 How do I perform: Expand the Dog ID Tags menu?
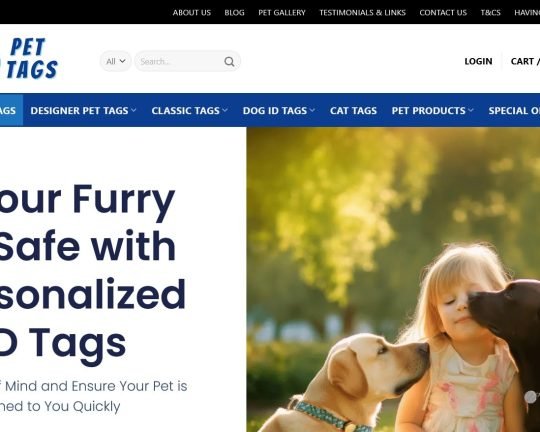coord(279,111)
